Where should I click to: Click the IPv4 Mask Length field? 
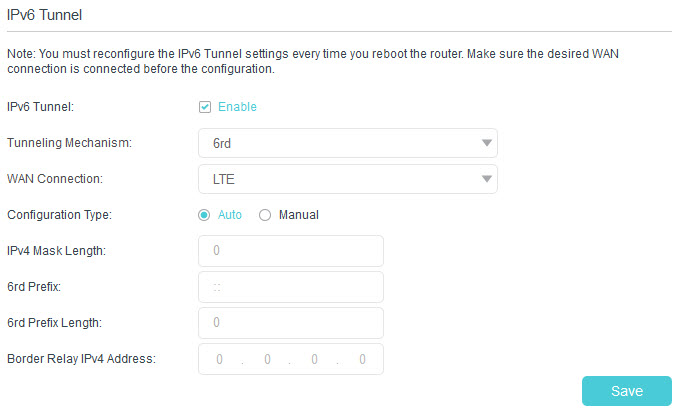pos(291,250)
